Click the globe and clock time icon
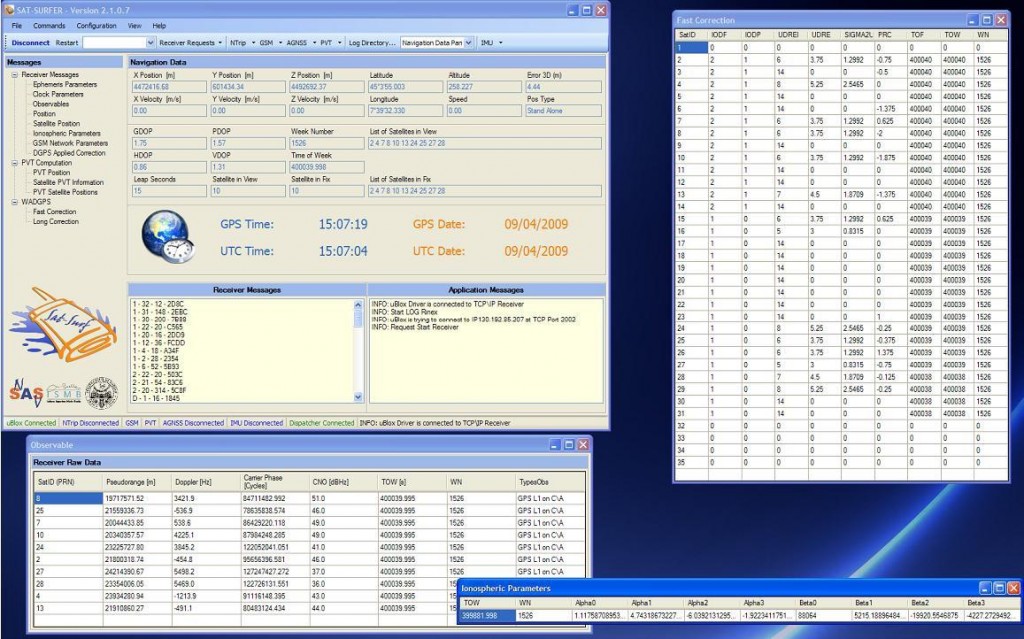 (166, 237)
